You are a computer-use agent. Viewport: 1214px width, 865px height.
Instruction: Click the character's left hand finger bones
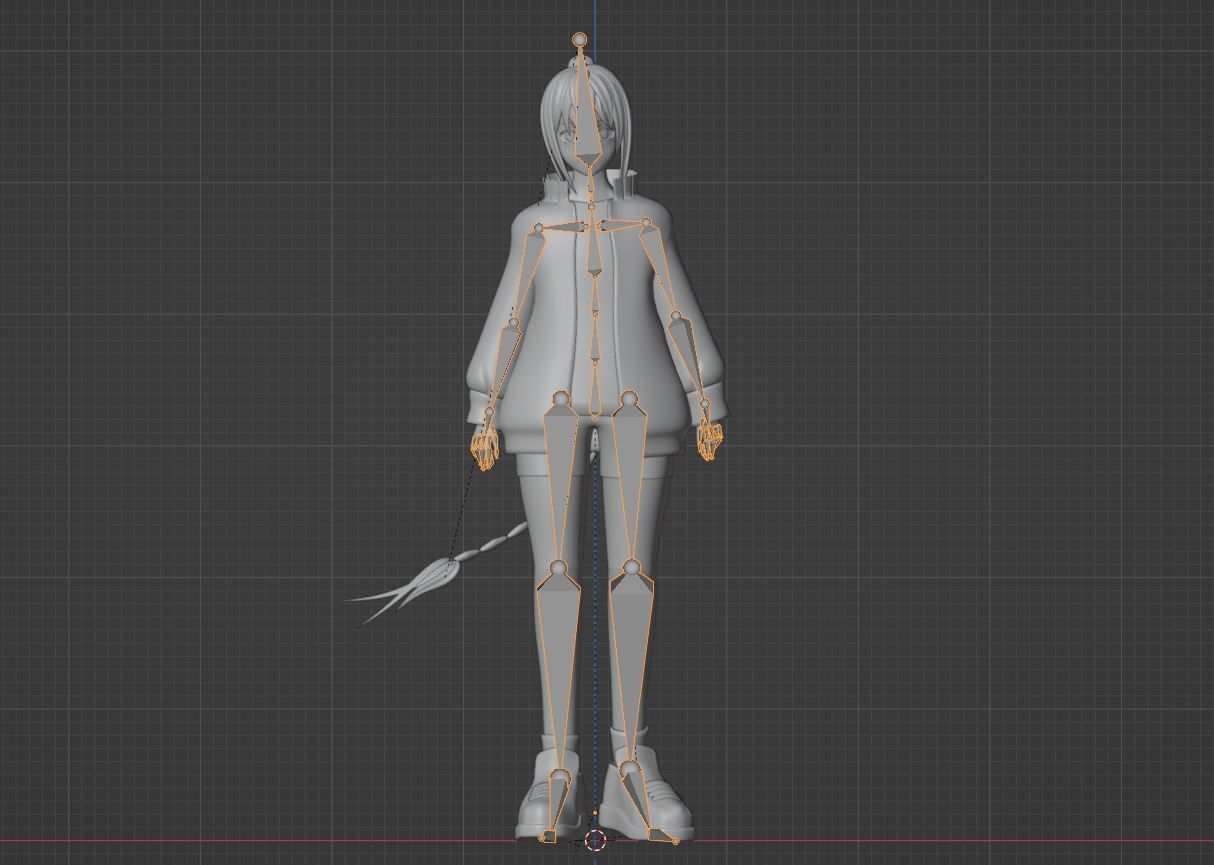(x=709, y=438)
